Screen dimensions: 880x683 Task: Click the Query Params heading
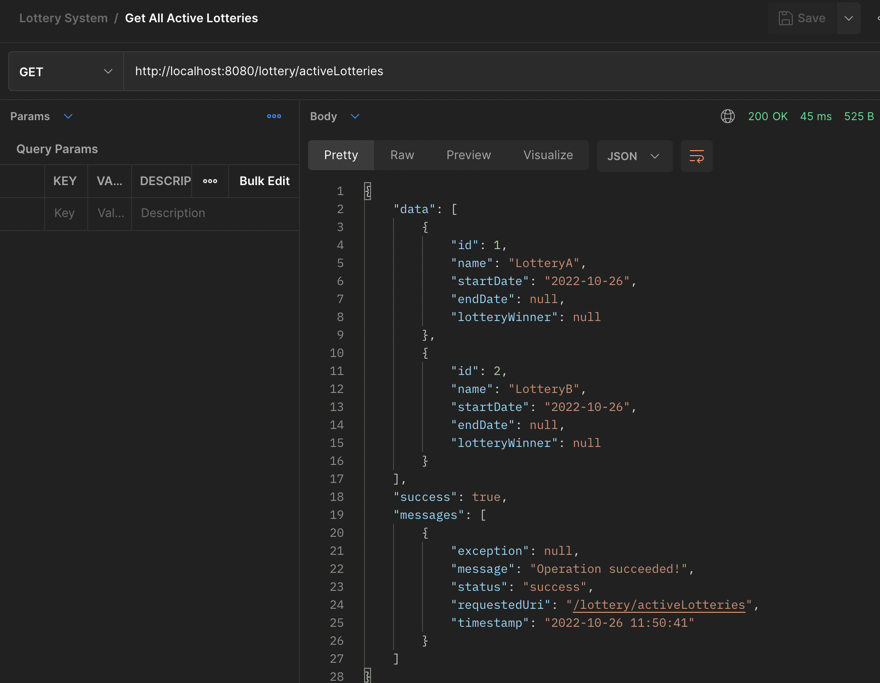[x=57, y=149]
